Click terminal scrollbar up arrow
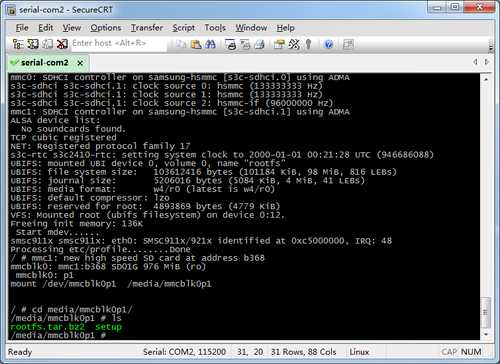Viewport: 500px width, 364px height. click(x=486, y=79)
